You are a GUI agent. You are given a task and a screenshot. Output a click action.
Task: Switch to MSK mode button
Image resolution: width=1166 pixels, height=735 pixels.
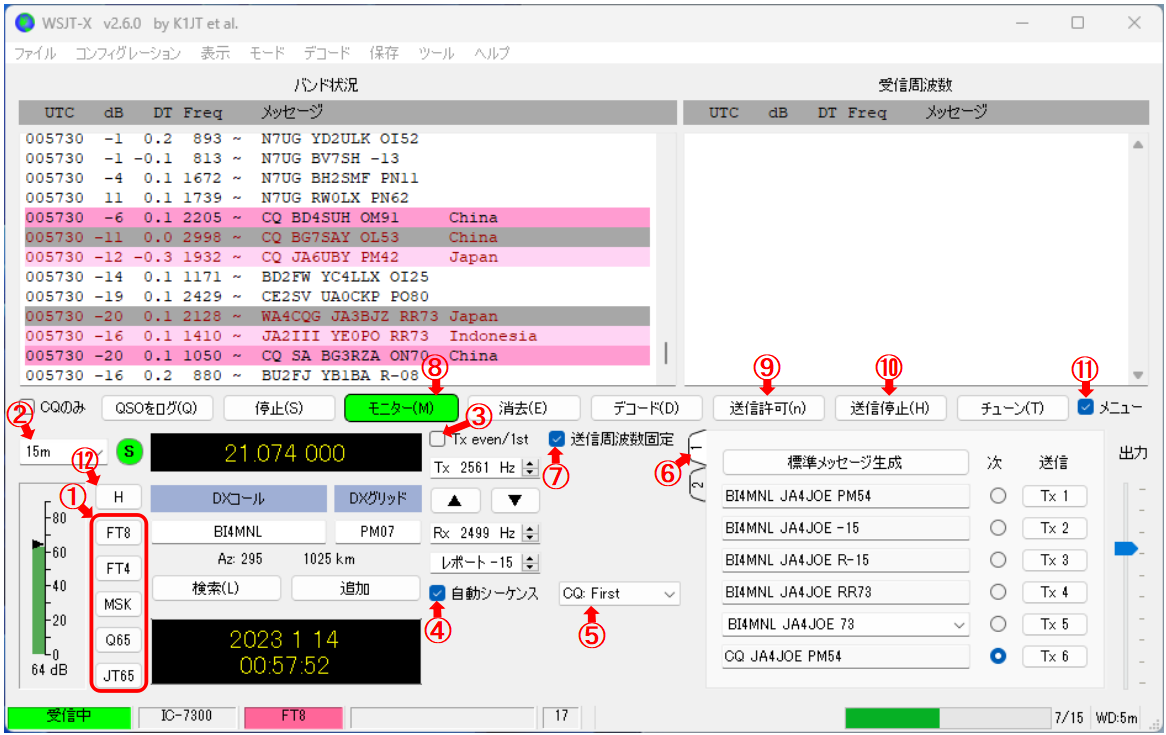(118, 604)
